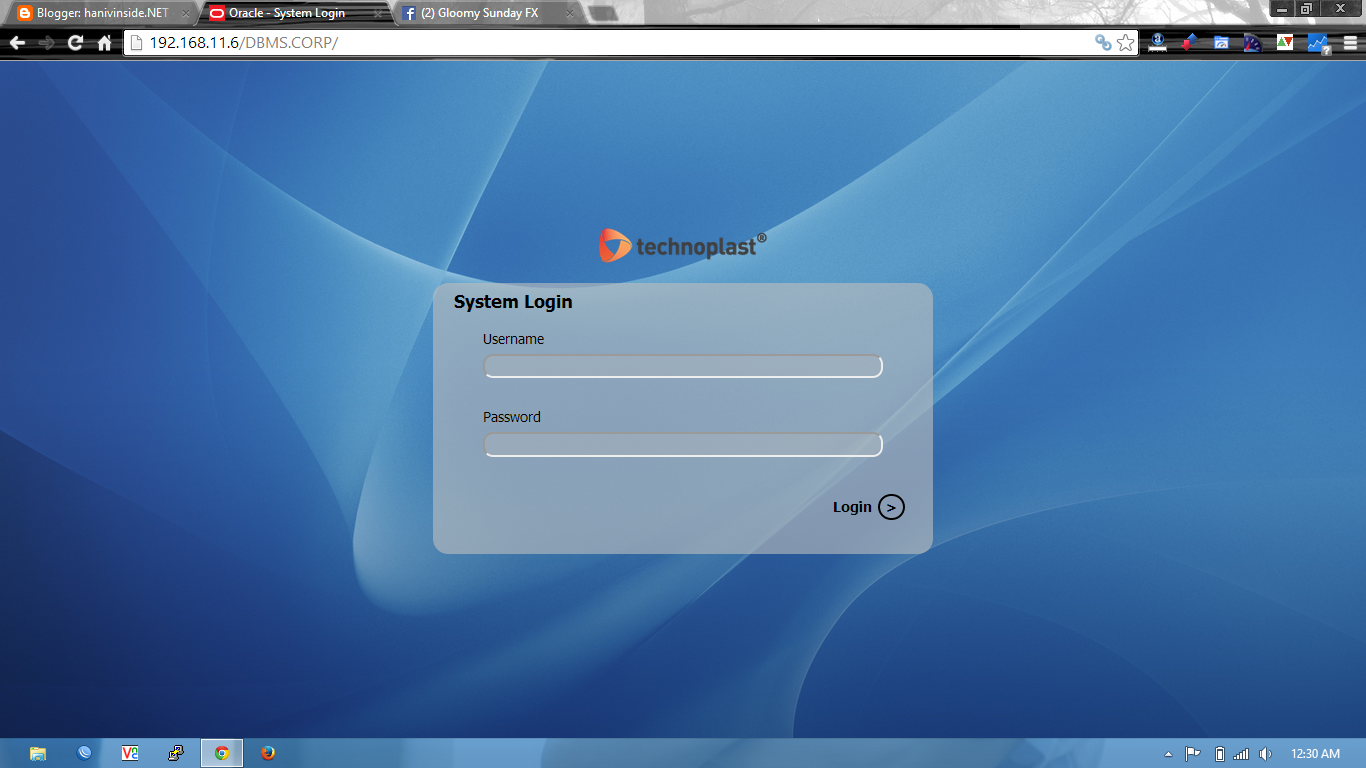Open the Chrome hamburger menu
Image resolution: width=1366 pixels, height=768 pixels.
(1350, 43)
